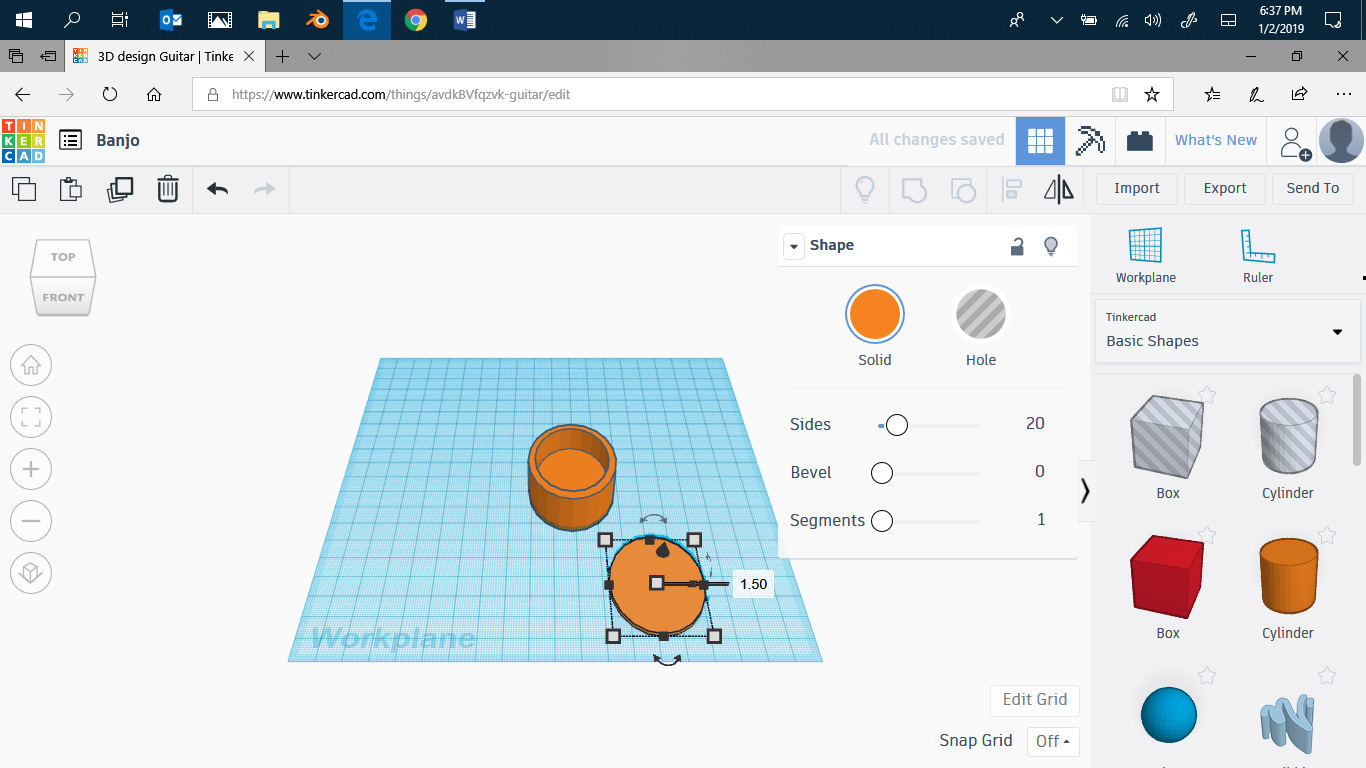Click the Duplicate and repeat icon
The image size is (1366, 768).
[120, 188]
